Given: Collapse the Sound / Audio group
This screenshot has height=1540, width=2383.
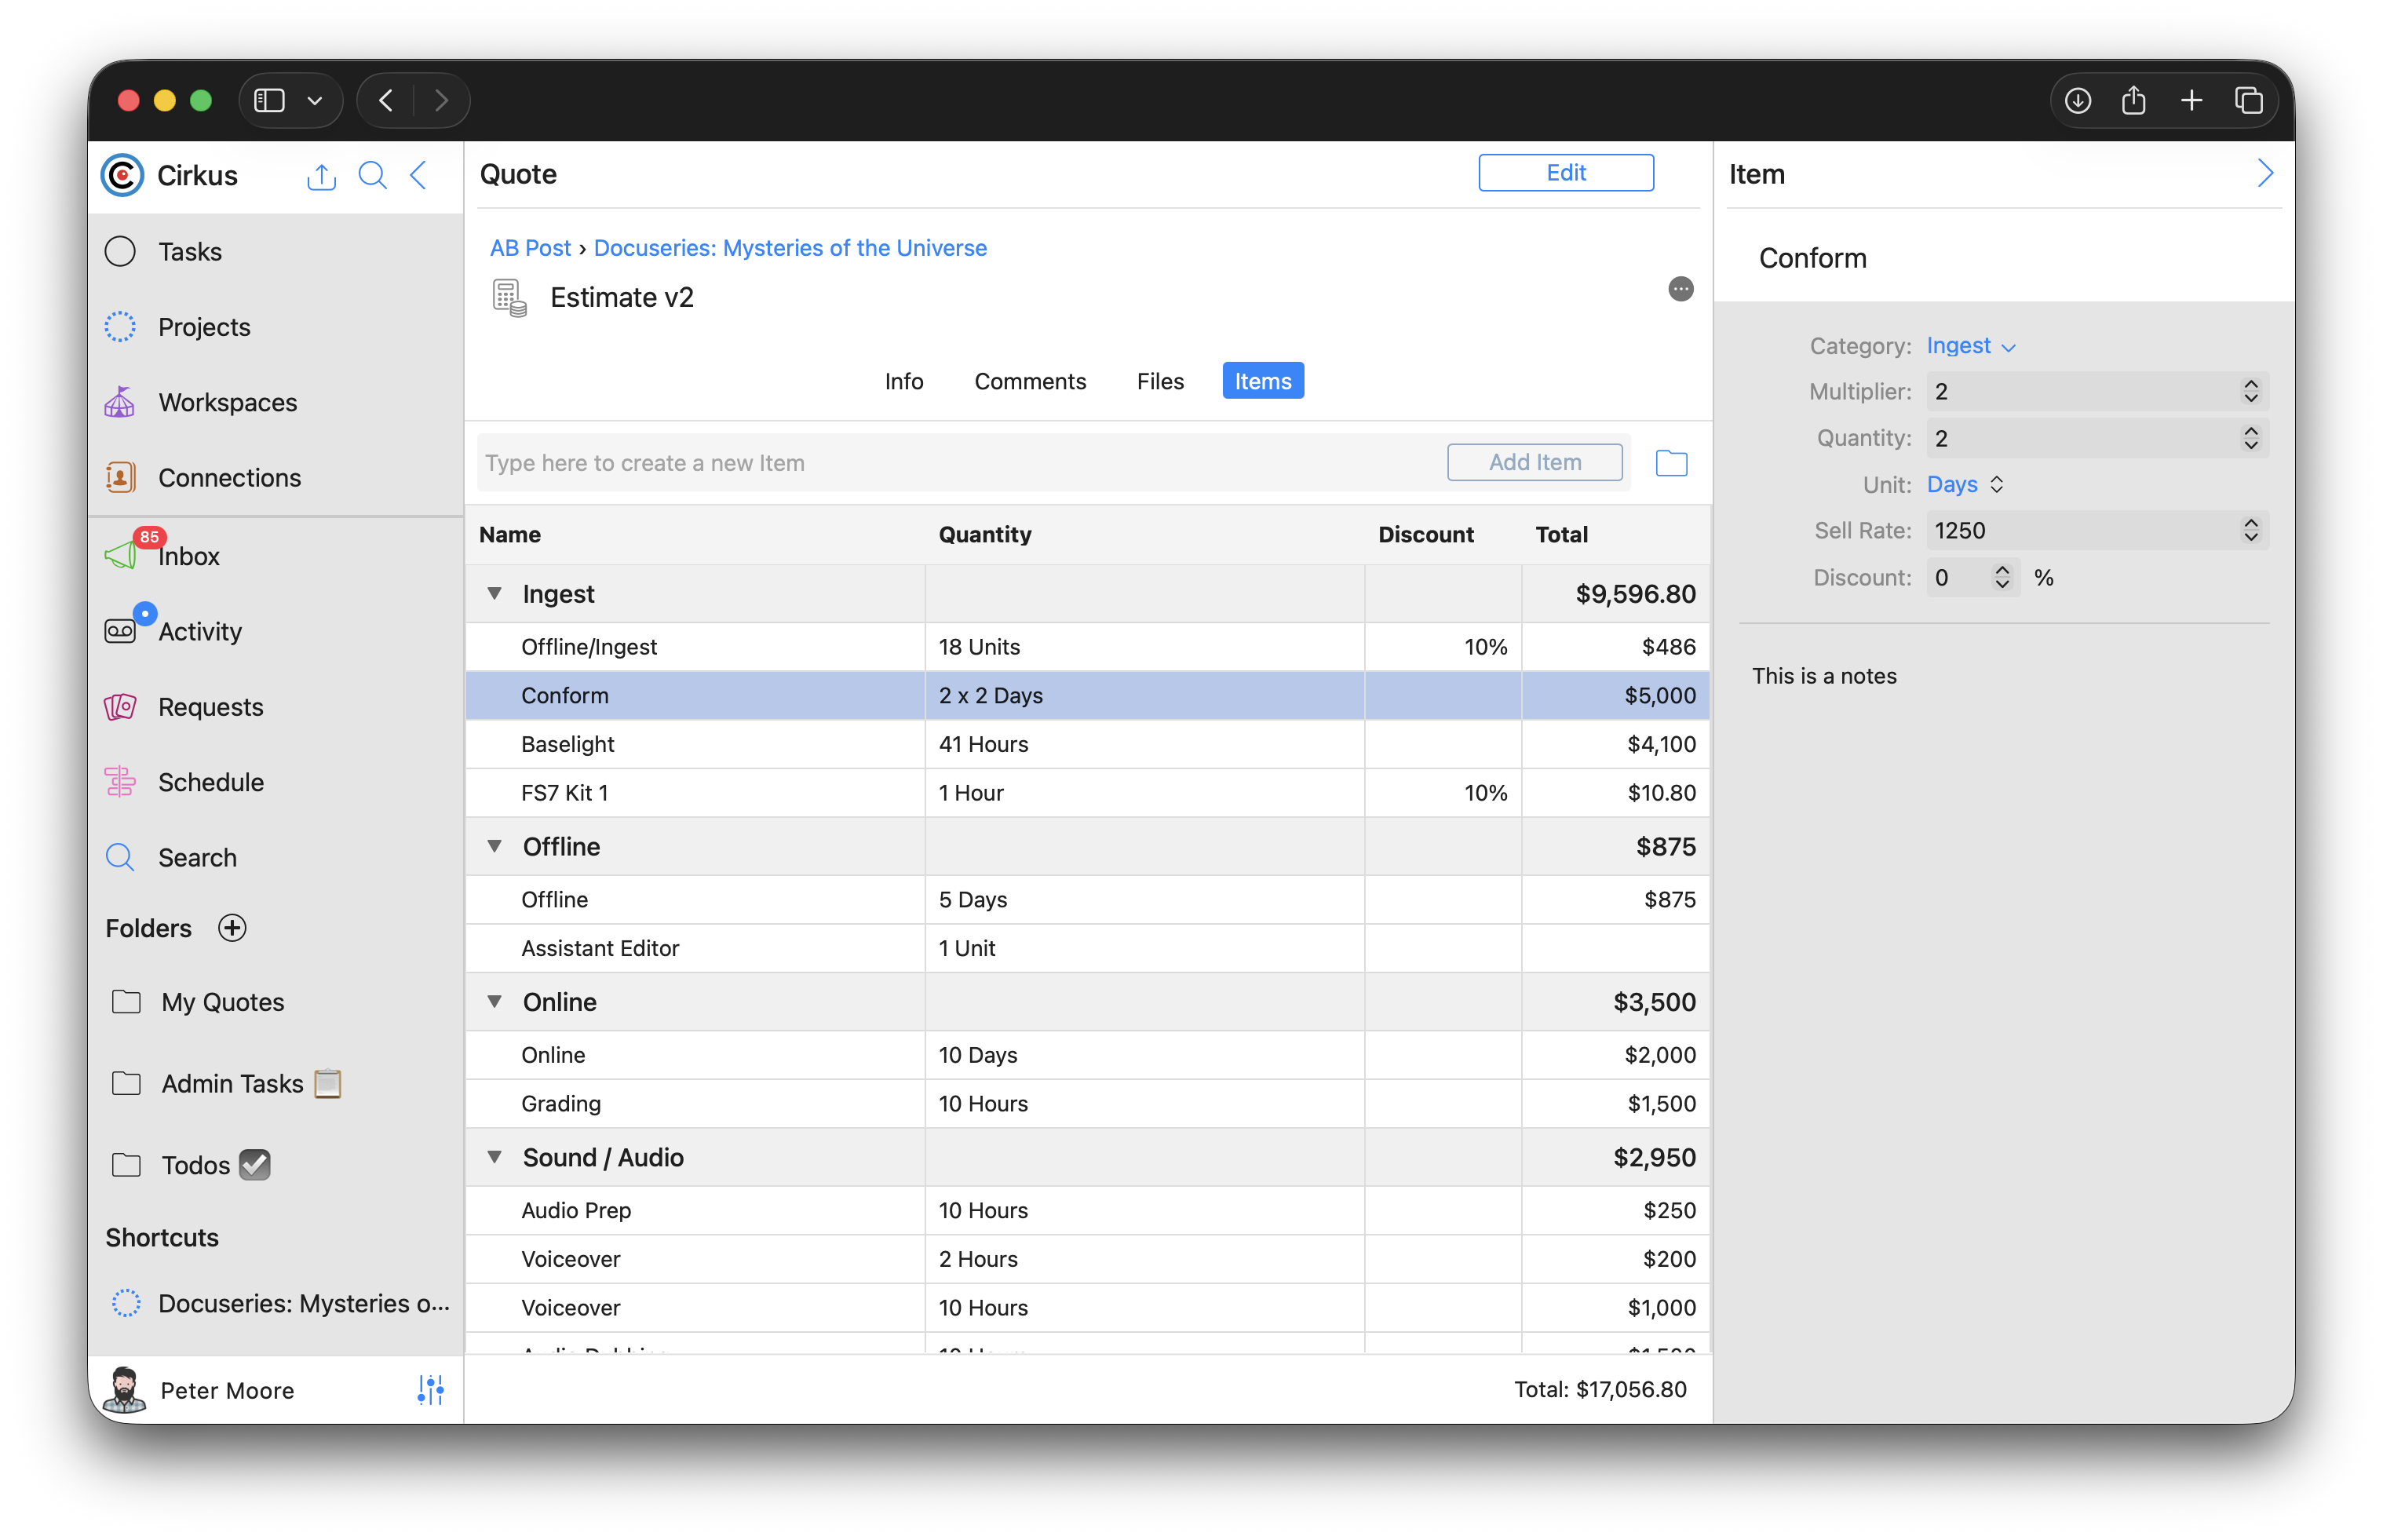Looking at the screenshot, I should (495, 1157).
